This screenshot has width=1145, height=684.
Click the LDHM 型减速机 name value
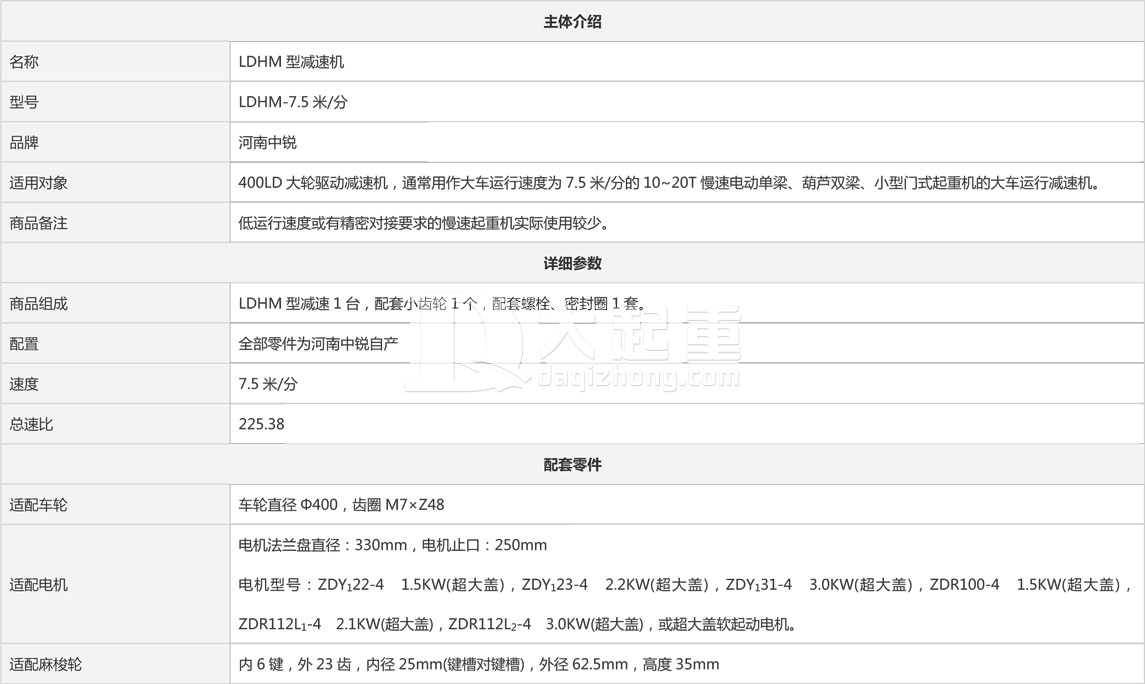[x=291, y=62]
